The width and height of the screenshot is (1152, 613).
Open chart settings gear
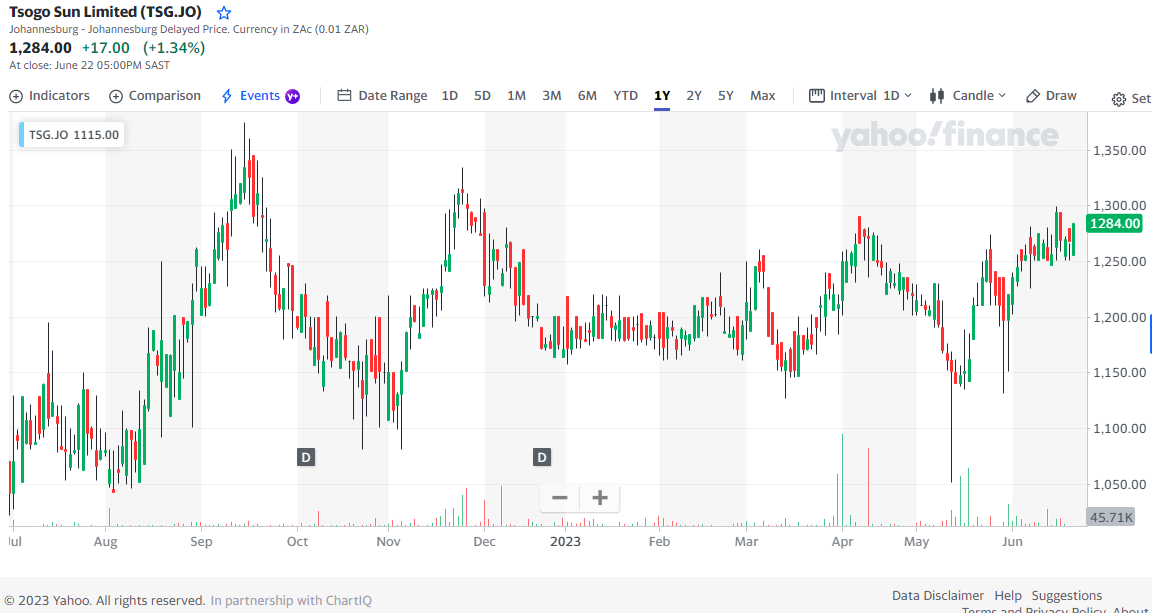(x=1119, y=100)
